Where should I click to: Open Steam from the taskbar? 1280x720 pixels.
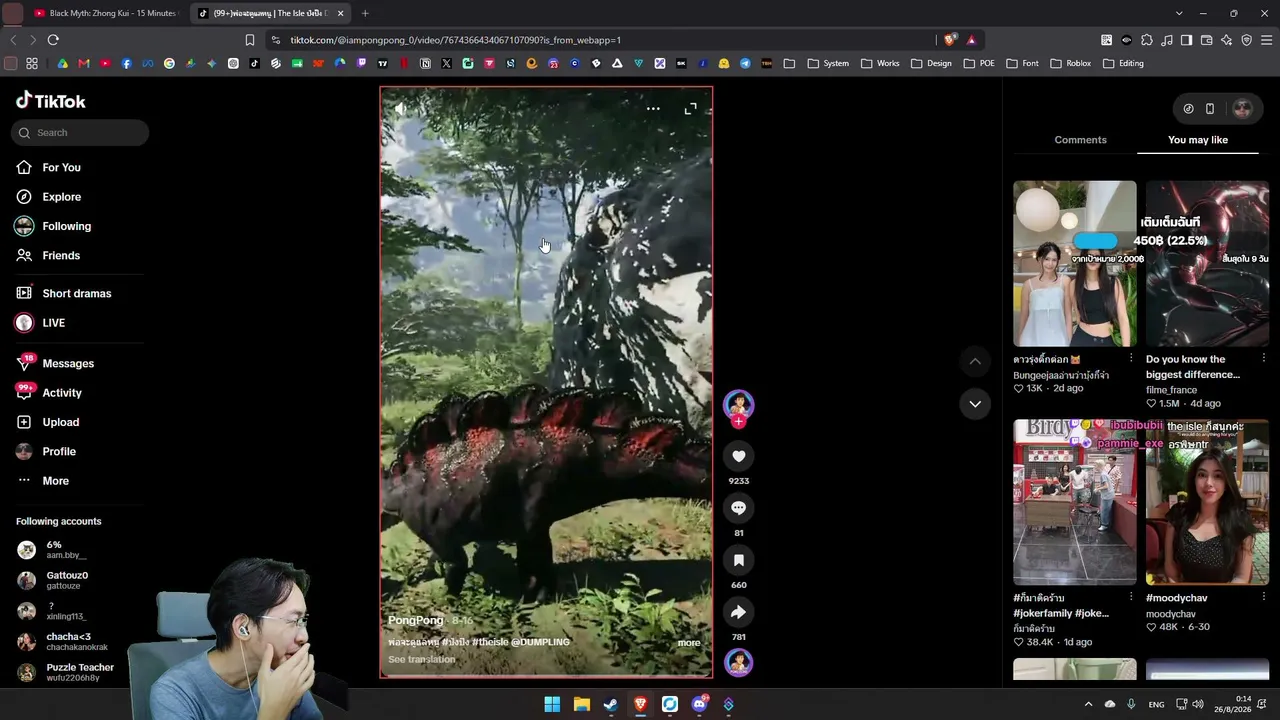611,704
